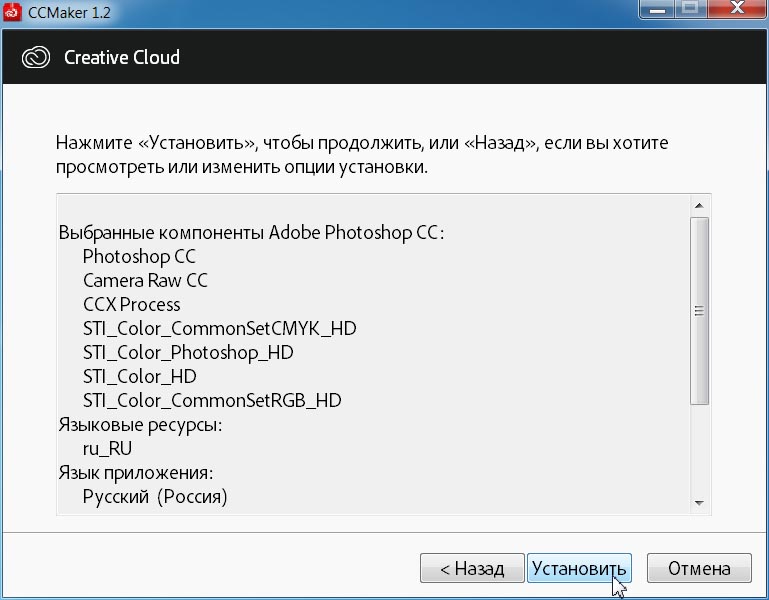Select the STI_Color_CommonSetCMYK_HD line

219,328
